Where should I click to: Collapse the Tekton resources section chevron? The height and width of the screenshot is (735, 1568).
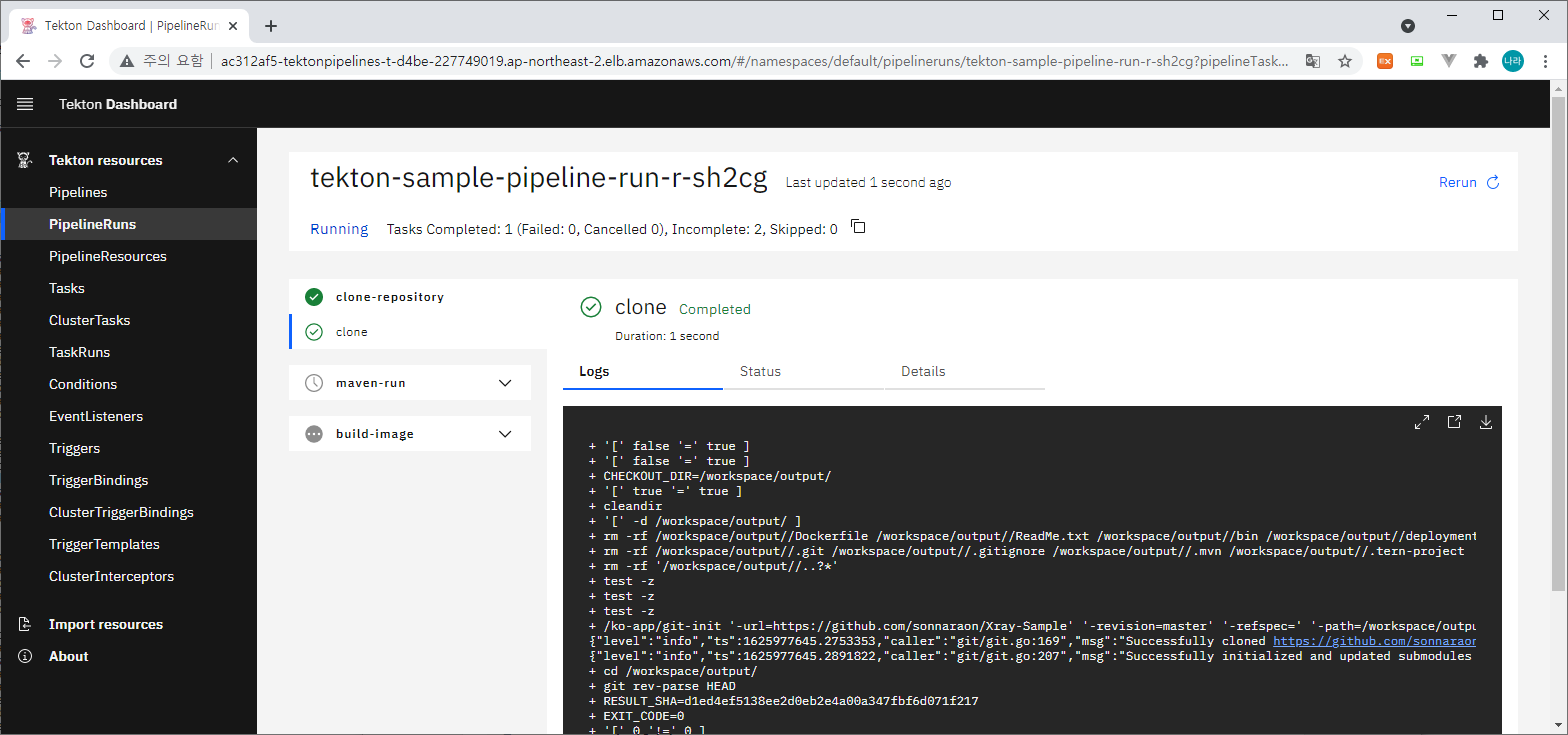pyautogui.click(x=233, y=160)
